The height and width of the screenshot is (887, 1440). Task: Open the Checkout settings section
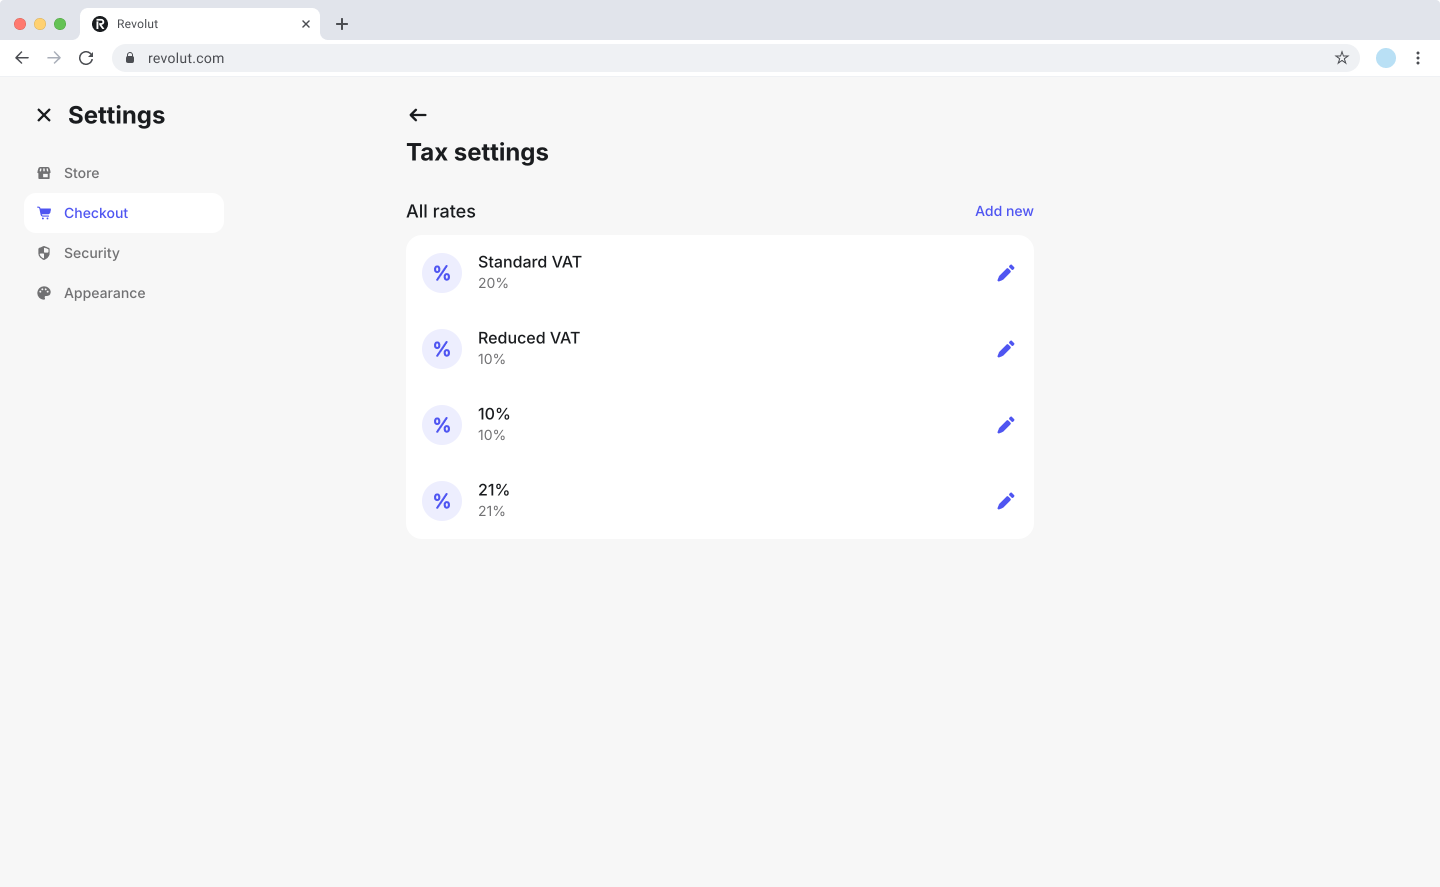(x=96, y=213)
